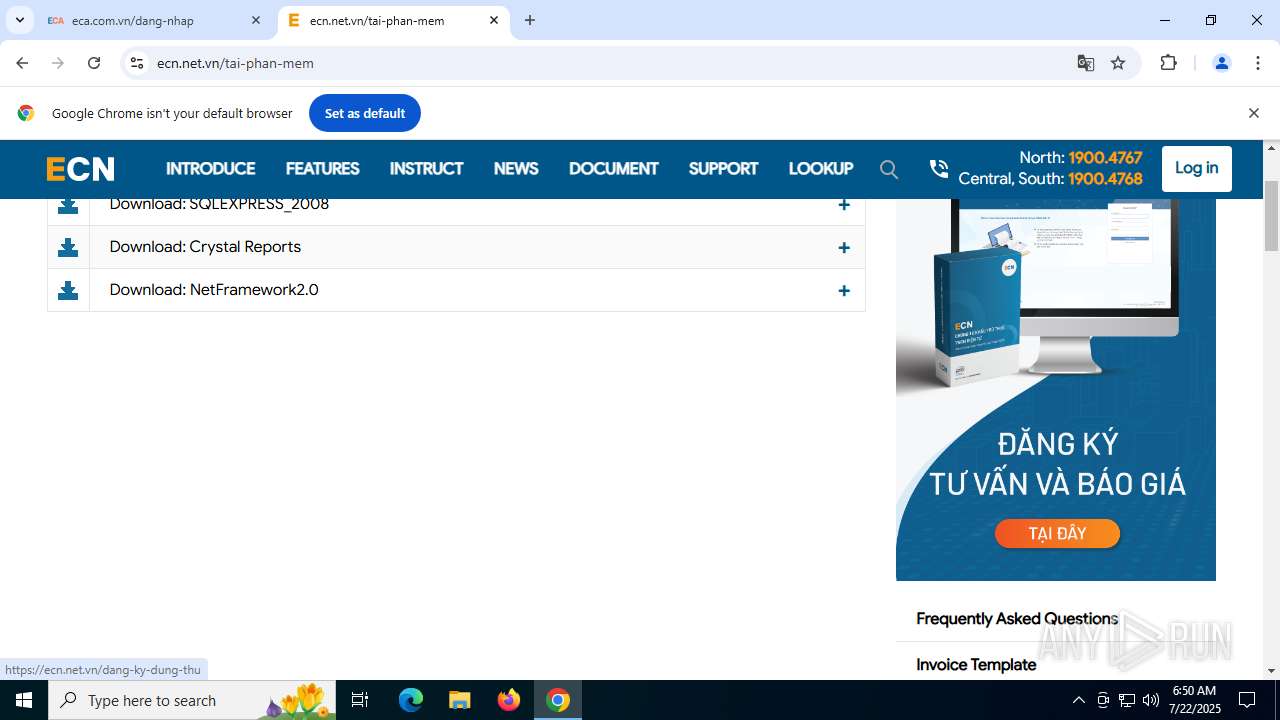Screen dimensions: 1280x720
Task: Expand the SQLEXPRESS_2008 download row
Action: point(844,204)
